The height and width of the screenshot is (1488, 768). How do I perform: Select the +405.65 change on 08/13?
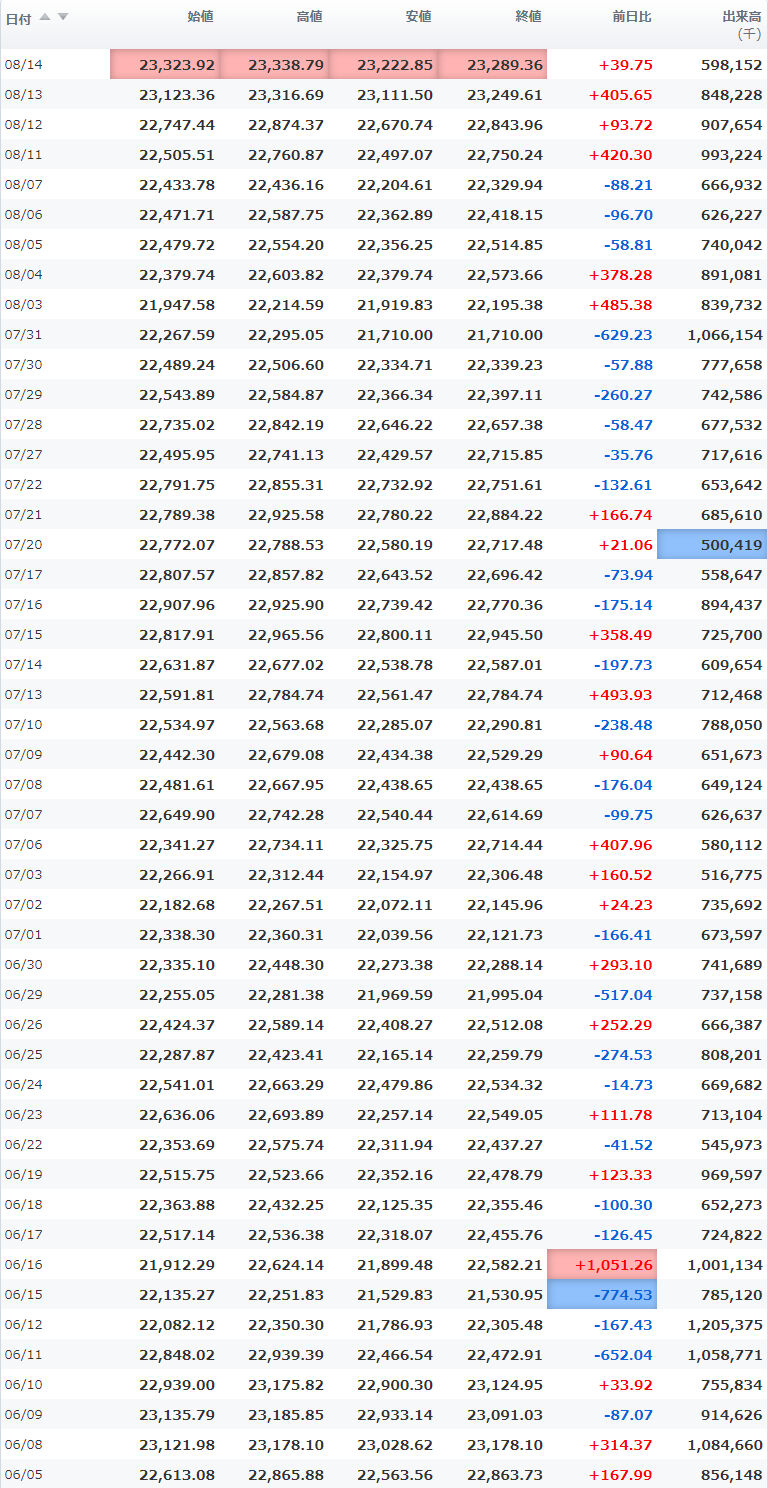[621, 94]
